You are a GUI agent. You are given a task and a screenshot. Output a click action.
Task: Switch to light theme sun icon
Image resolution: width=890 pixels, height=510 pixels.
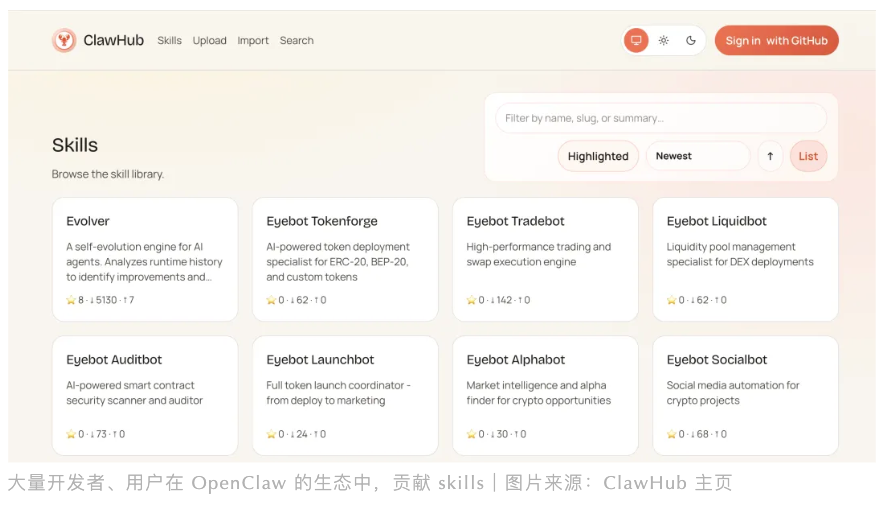663,41
